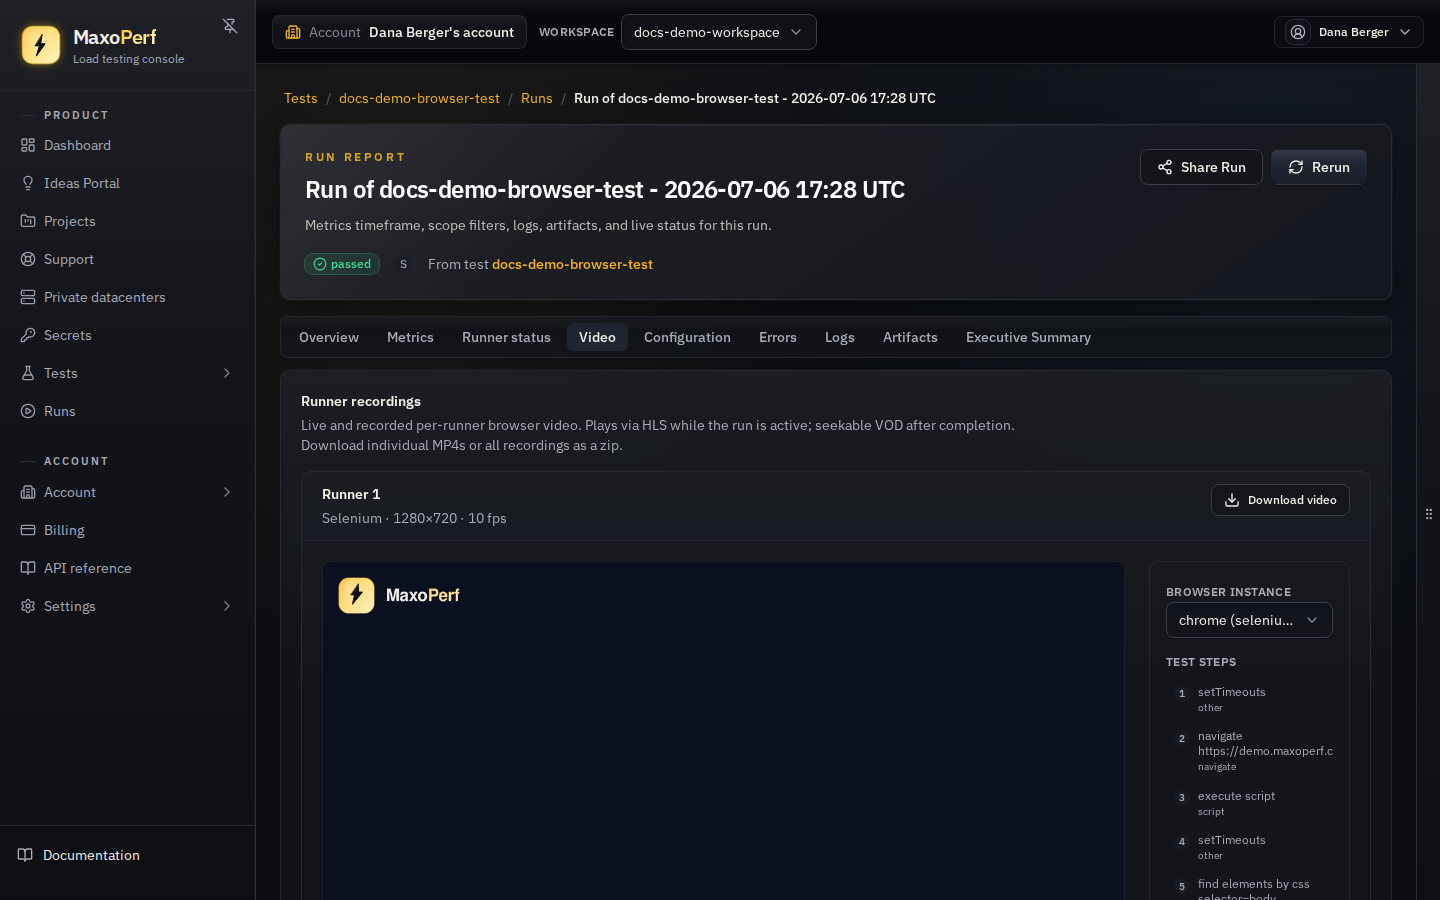The image size is (1440, 900).
Task: Select the Video tab
Action: pyautogui.click(x=597, y=337)
